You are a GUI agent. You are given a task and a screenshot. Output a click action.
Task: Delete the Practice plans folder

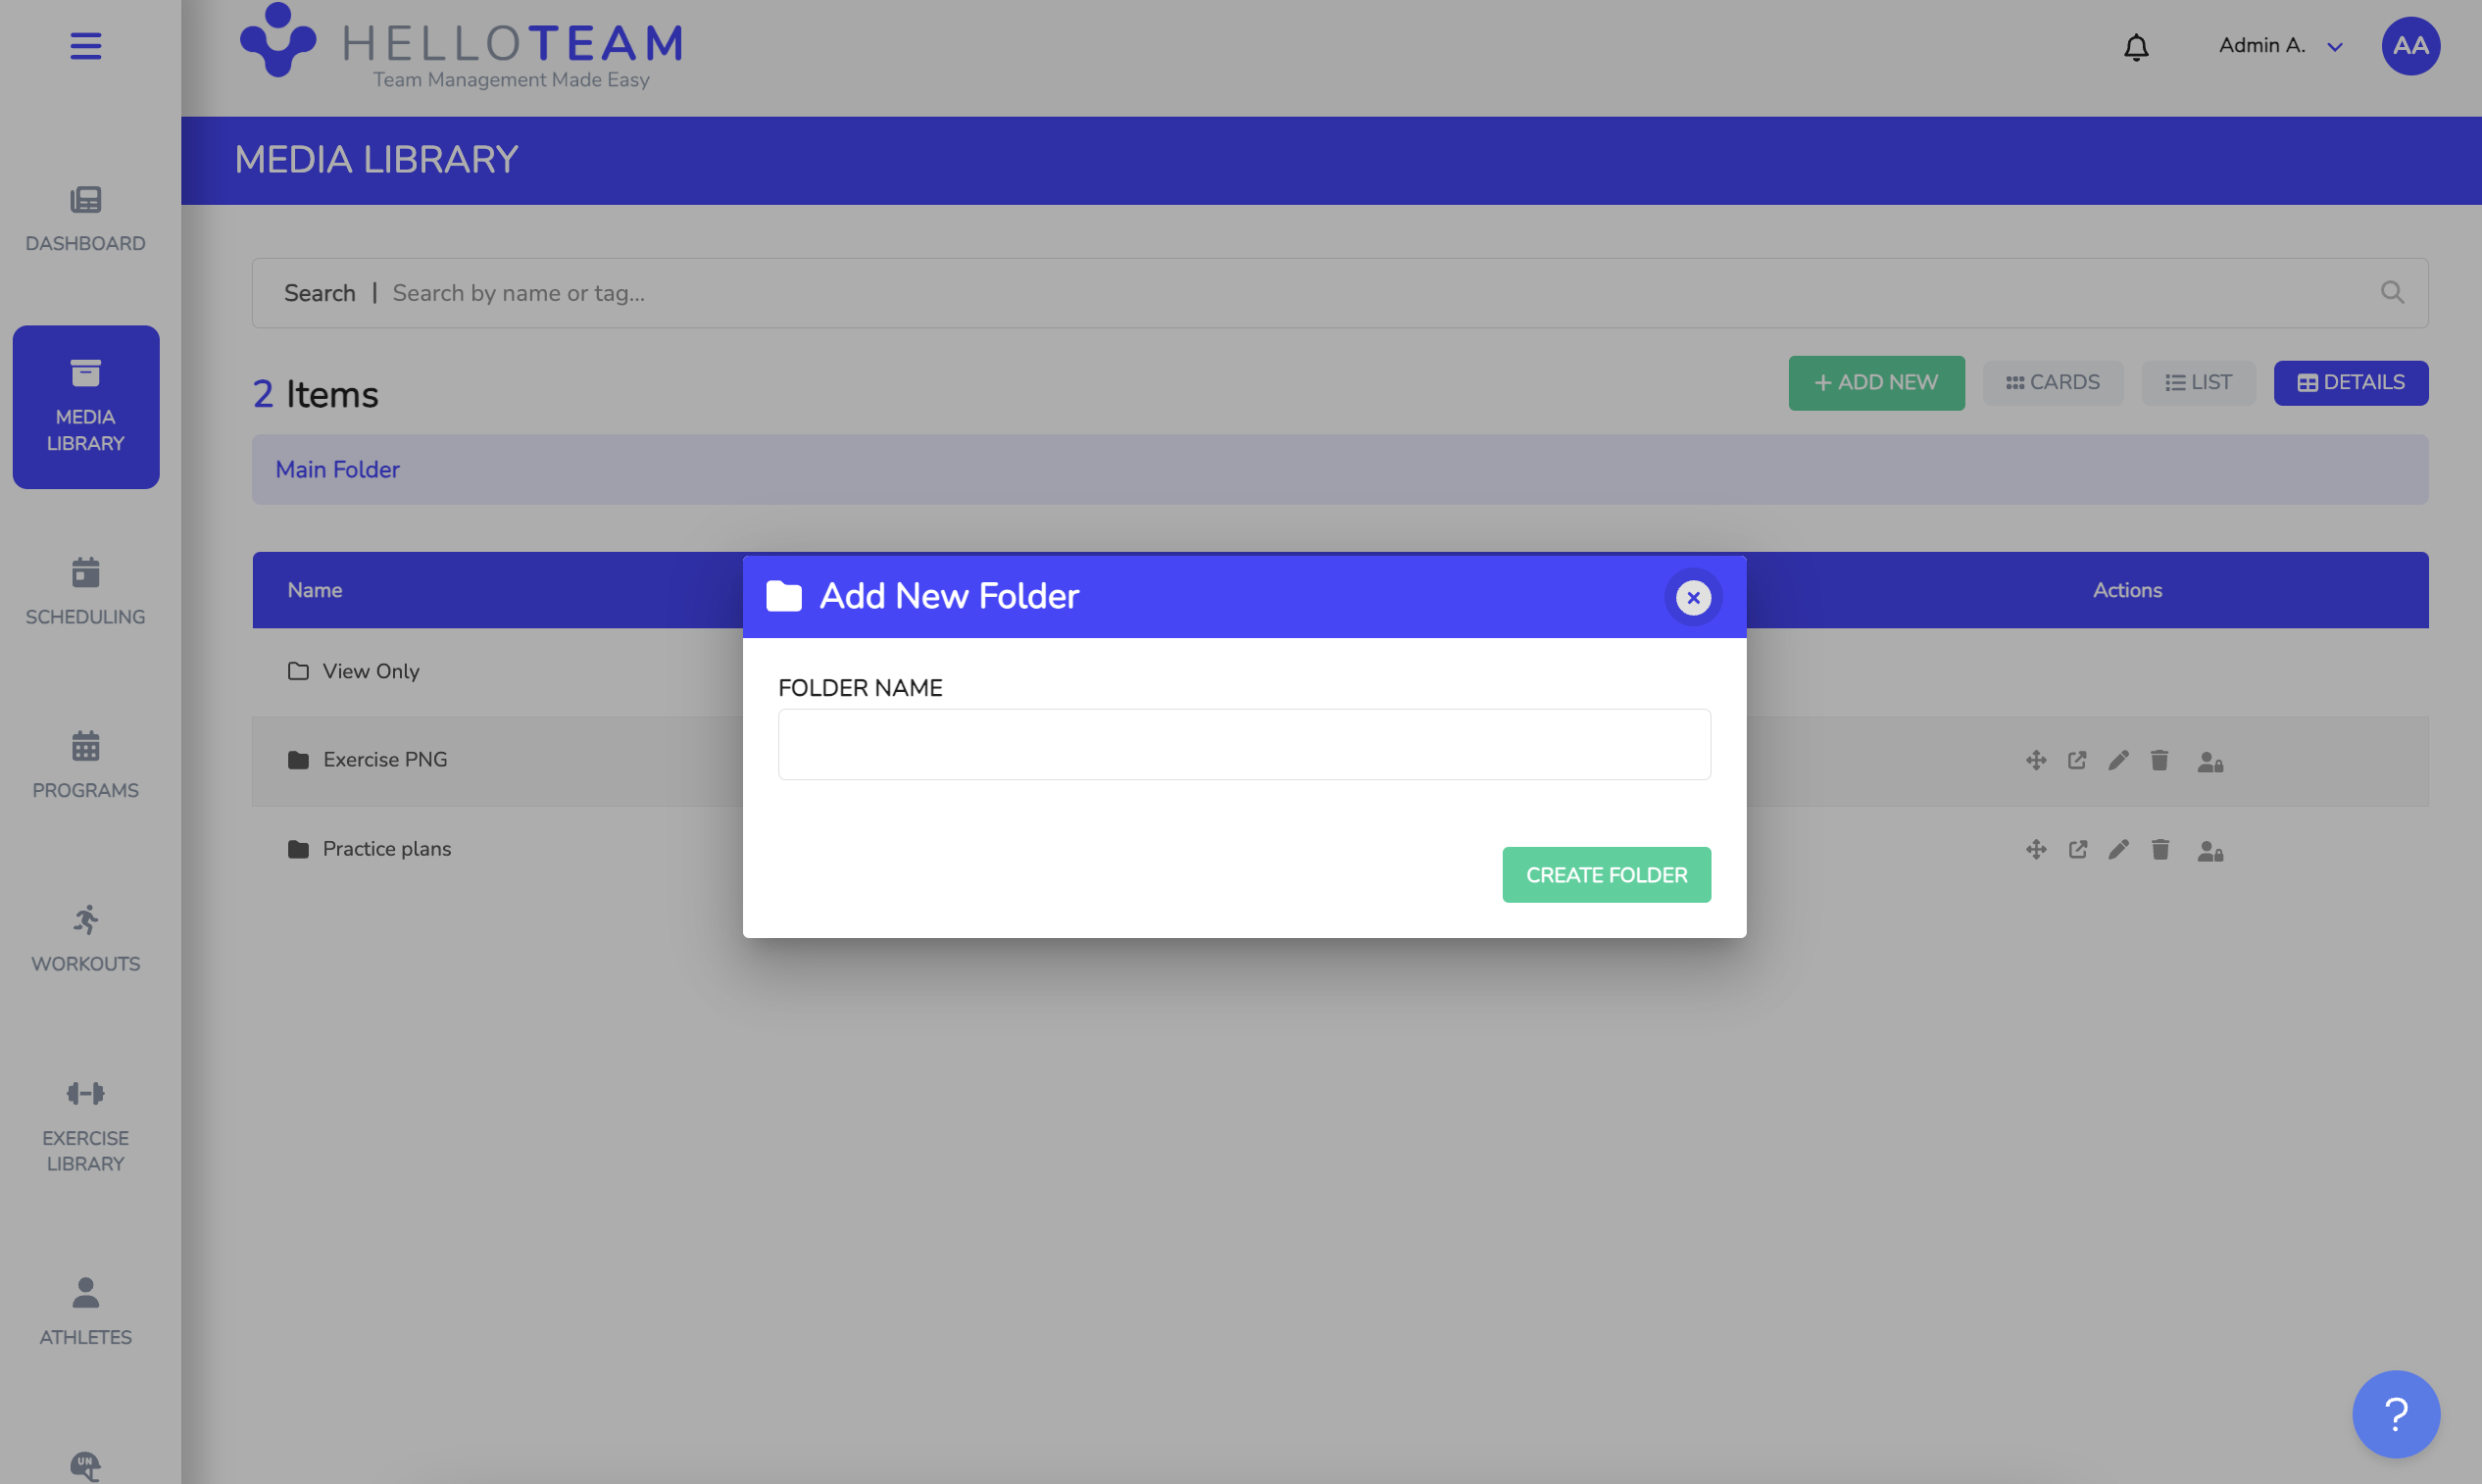(2160, 849)
